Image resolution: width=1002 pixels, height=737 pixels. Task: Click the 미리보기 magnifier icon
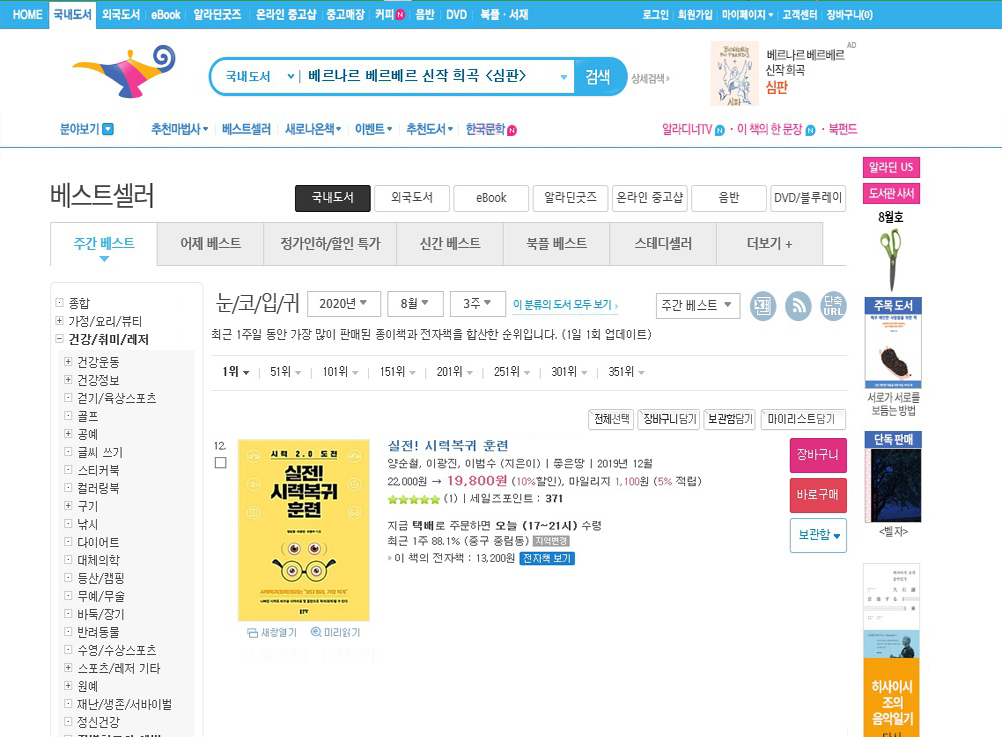(x=316, y=632)
